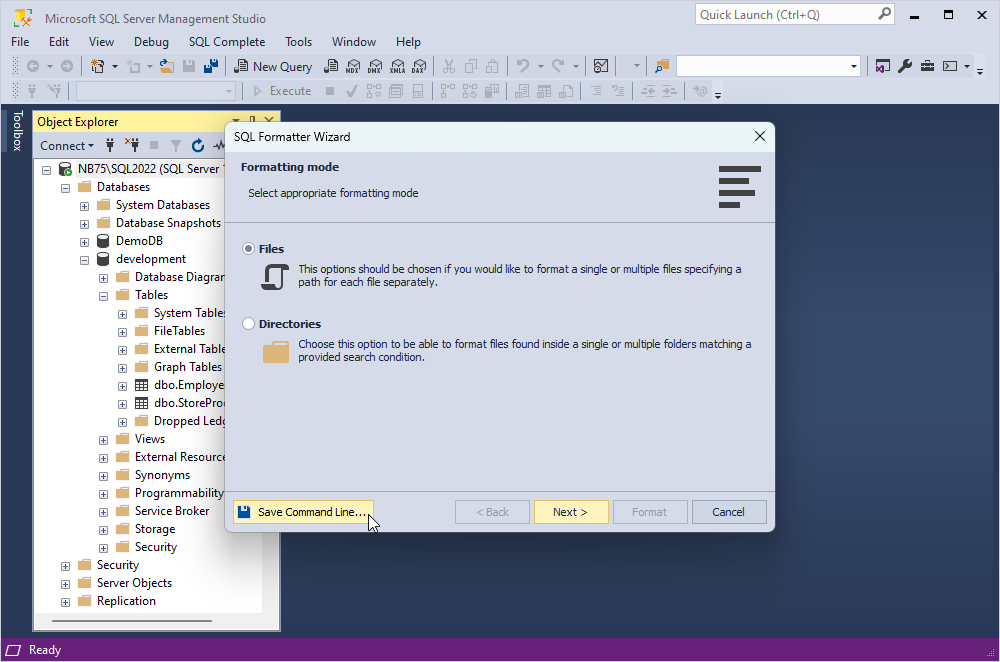
Task: Click the Find in Files icon
Action: tap(662, 66)
